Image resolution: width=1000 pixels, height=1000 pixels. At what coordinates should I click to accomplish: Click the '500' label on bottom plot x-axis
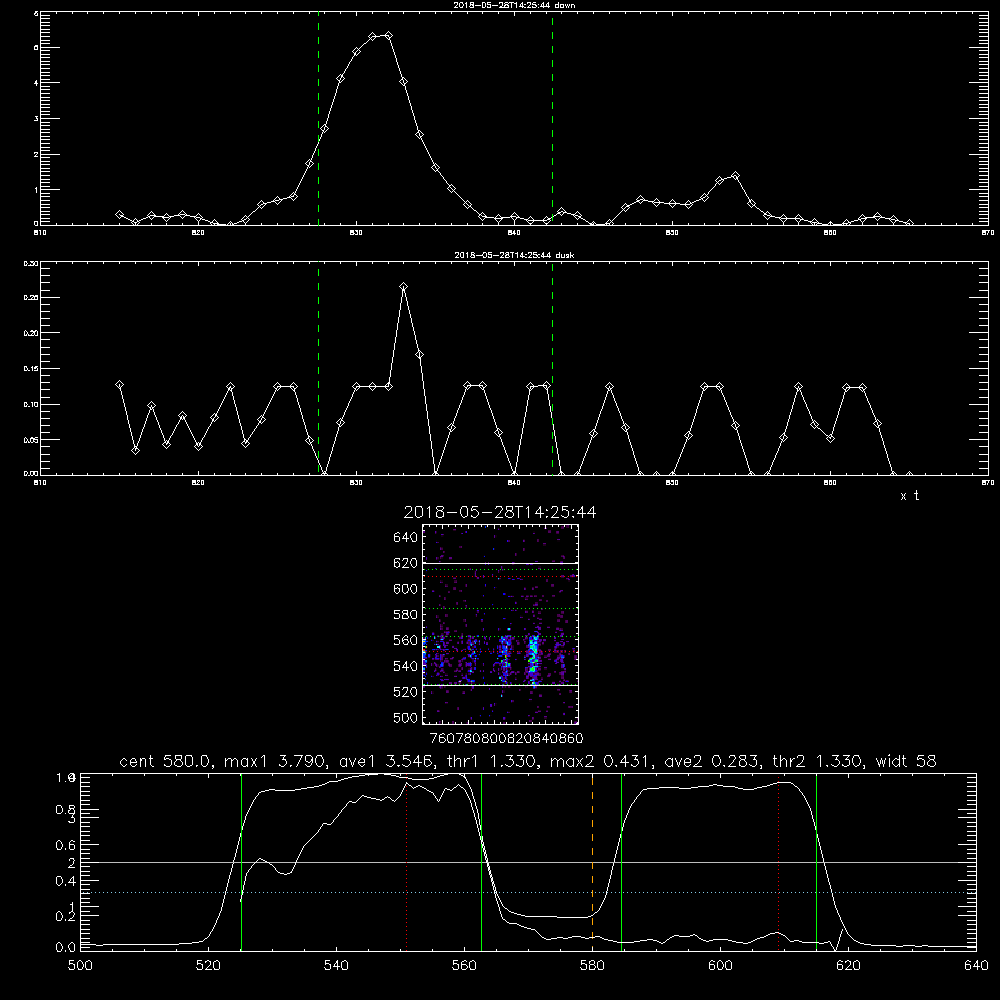(x=80, y=966)
